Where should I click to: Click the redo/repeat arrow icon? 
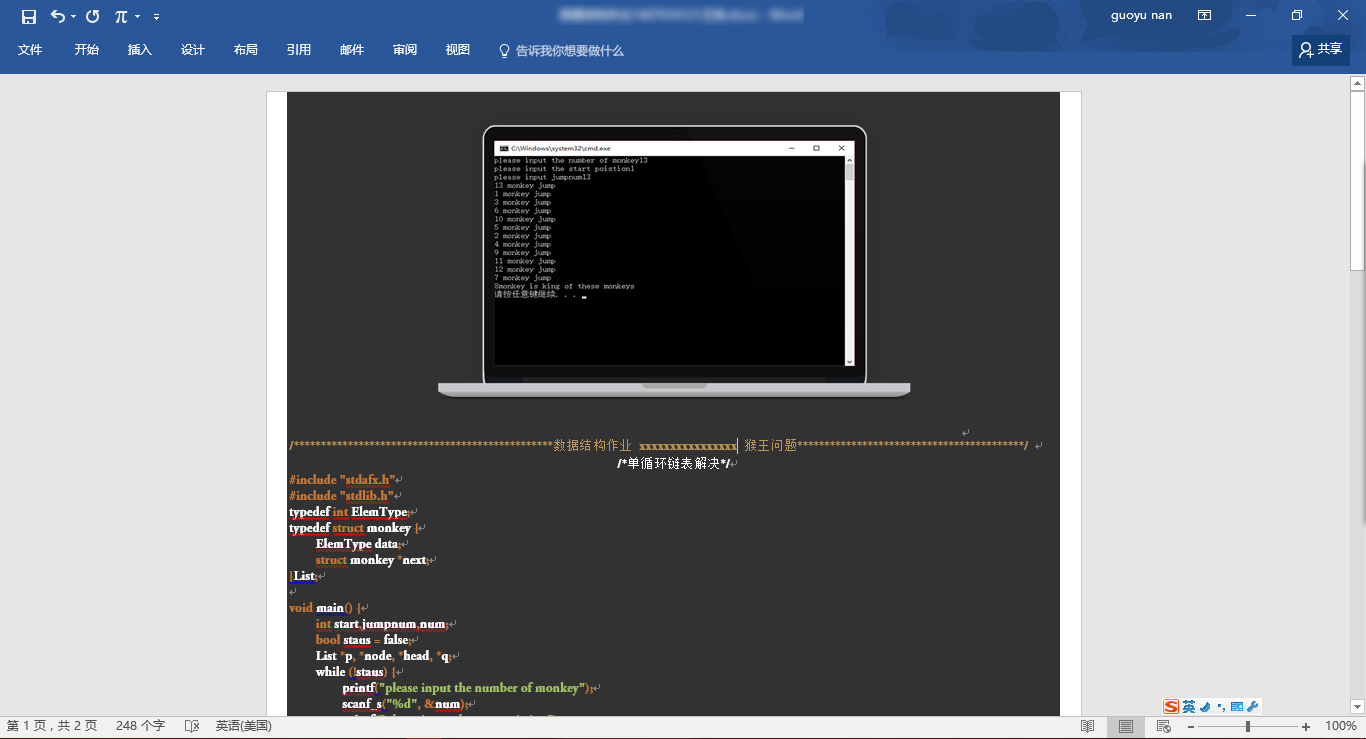[93, 16]
